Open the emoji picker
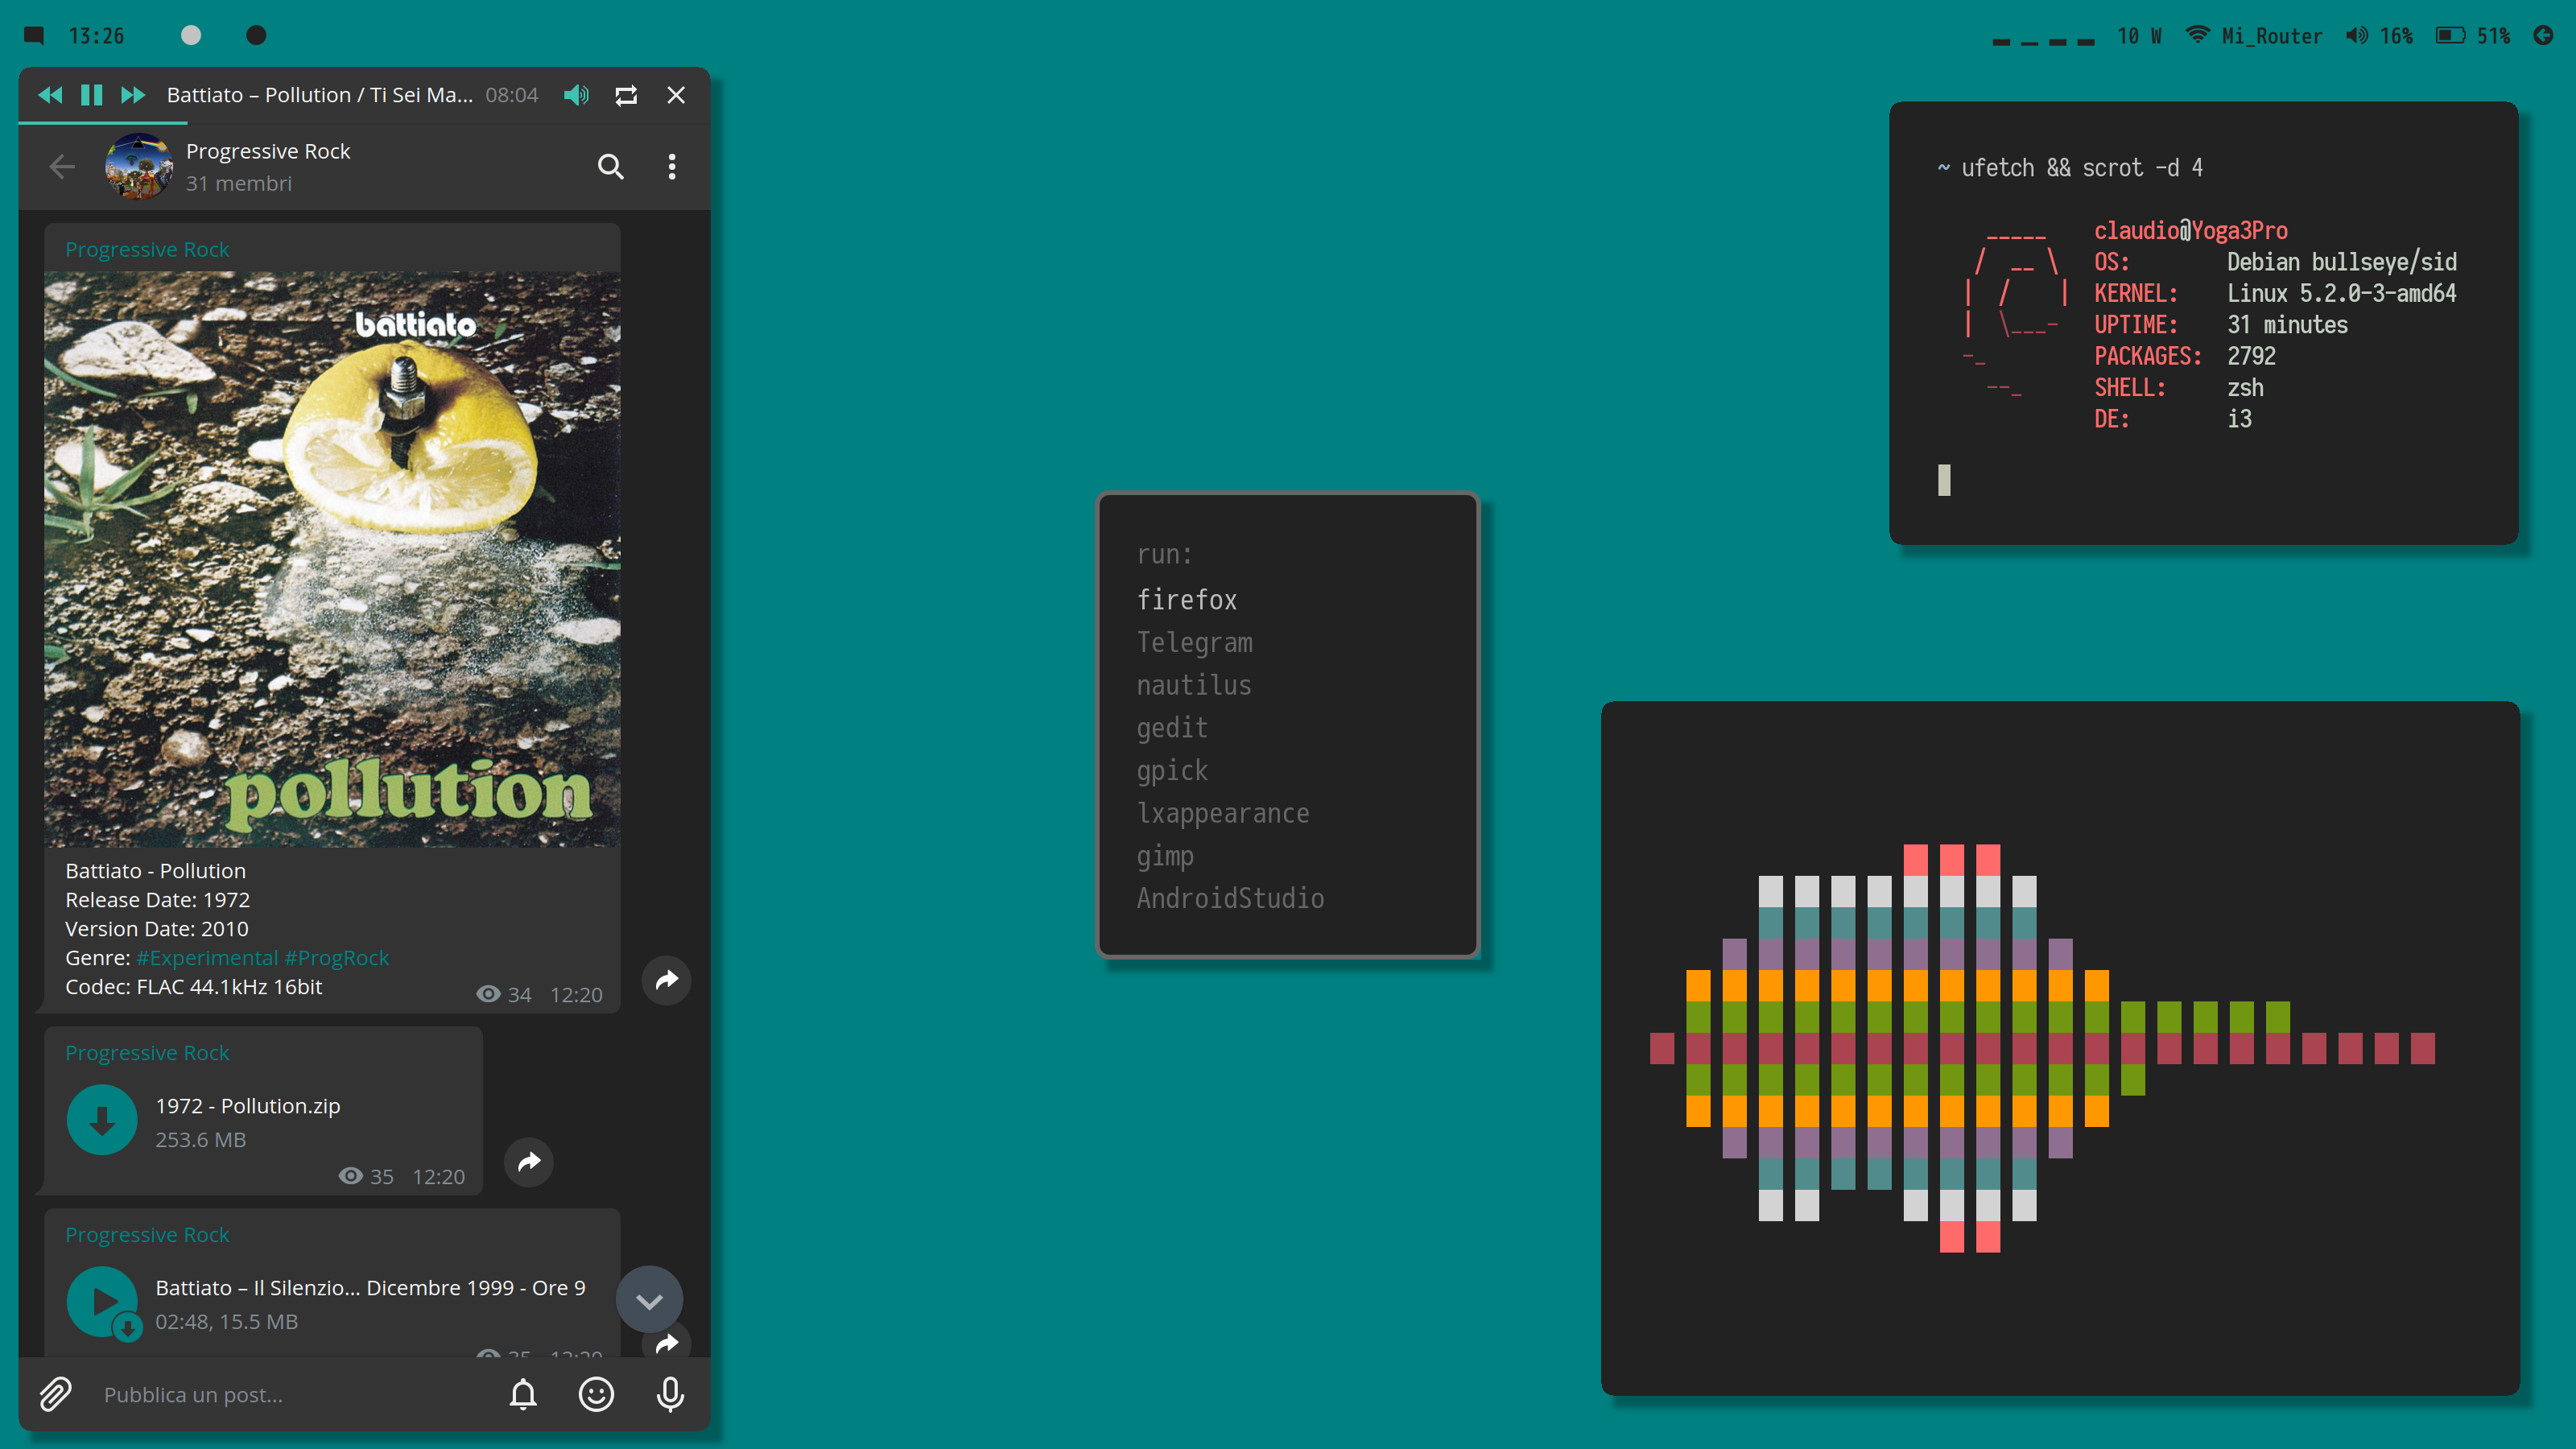Screen dimensions: 2576x1449 coord(596,1394)
